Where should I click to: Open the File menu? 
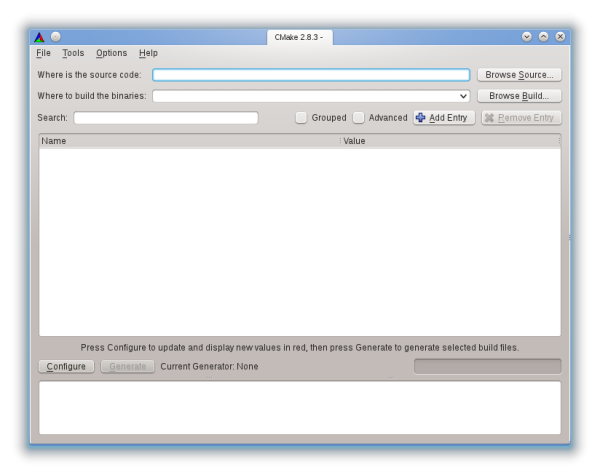click(43, 53)
